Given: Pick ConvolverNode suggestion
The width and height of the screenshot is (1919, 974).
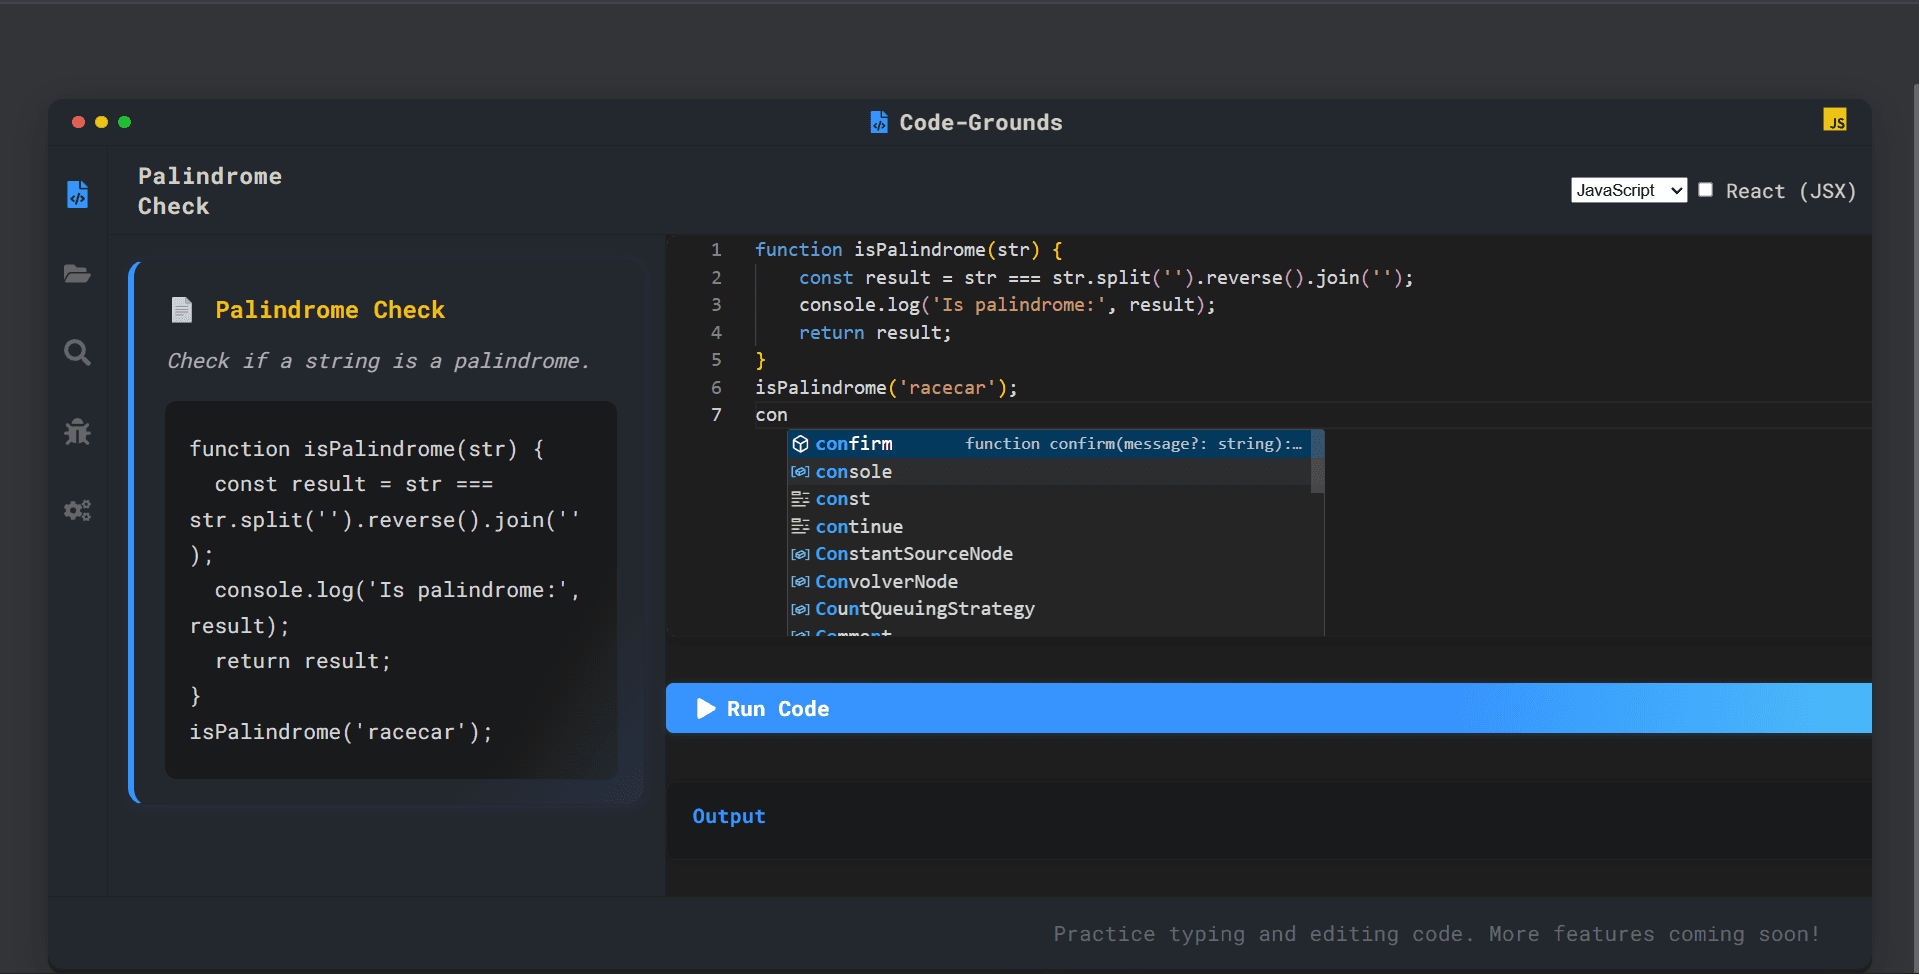Looking at the screenshot, I should [1049, 581].
